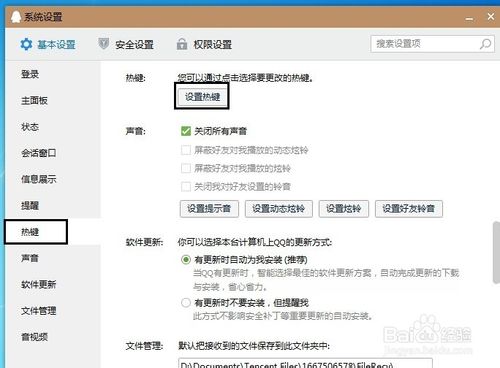Select 有更新时自动为我安装 radio option
The height and width of the screenshot is (368, 500).
click(186, 259)
